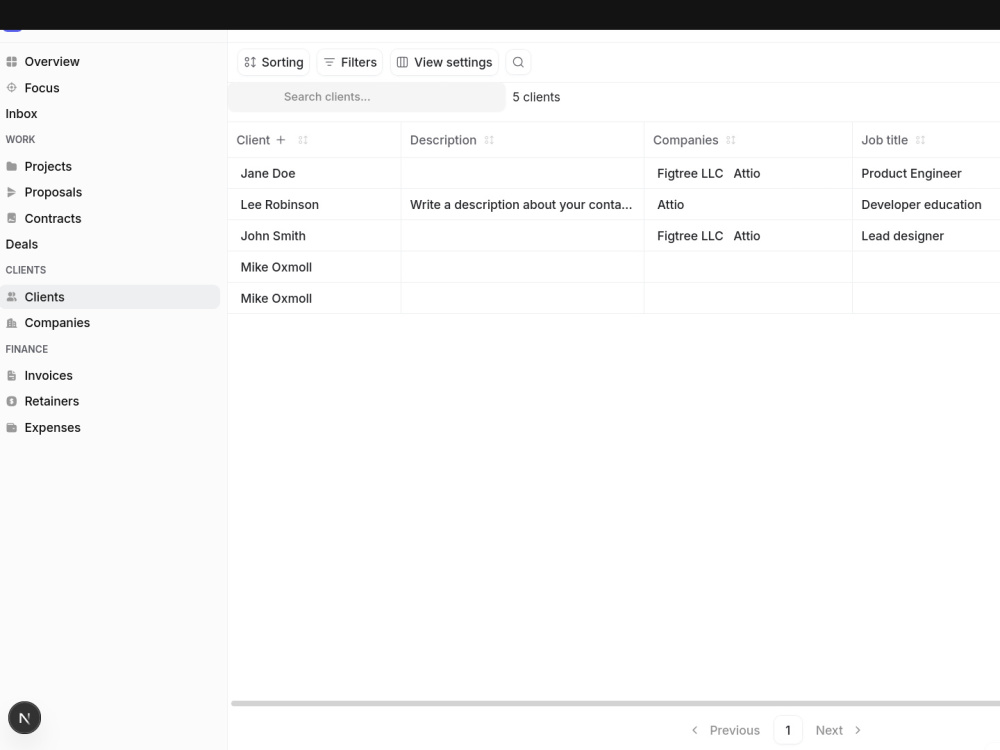
Task: Select the Product Engineer job title cell
Action: coord(911,173)
